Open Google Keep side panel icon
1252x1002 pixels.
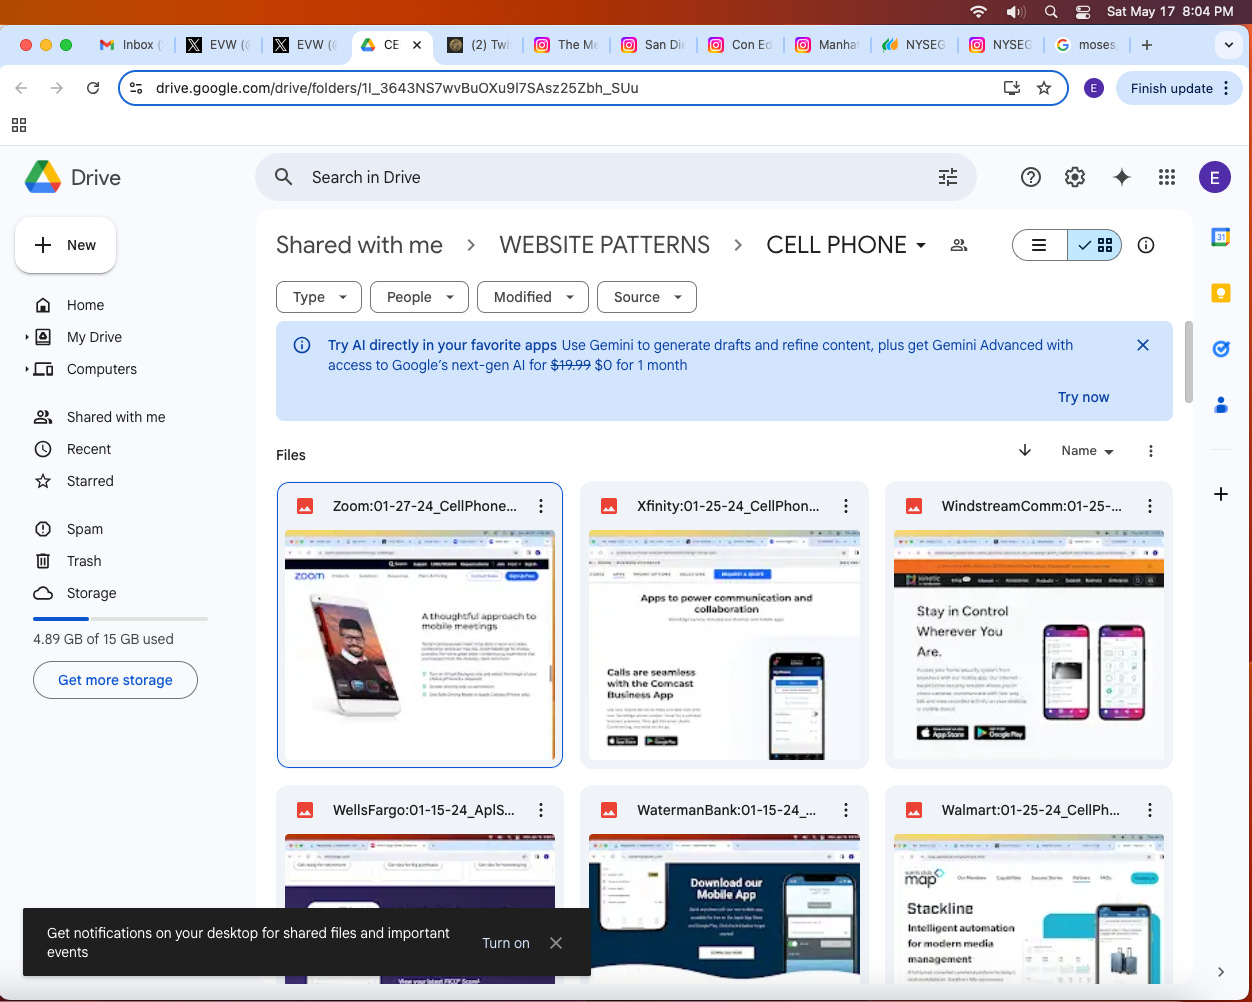pyautogui.click(x=1220, y=293)
